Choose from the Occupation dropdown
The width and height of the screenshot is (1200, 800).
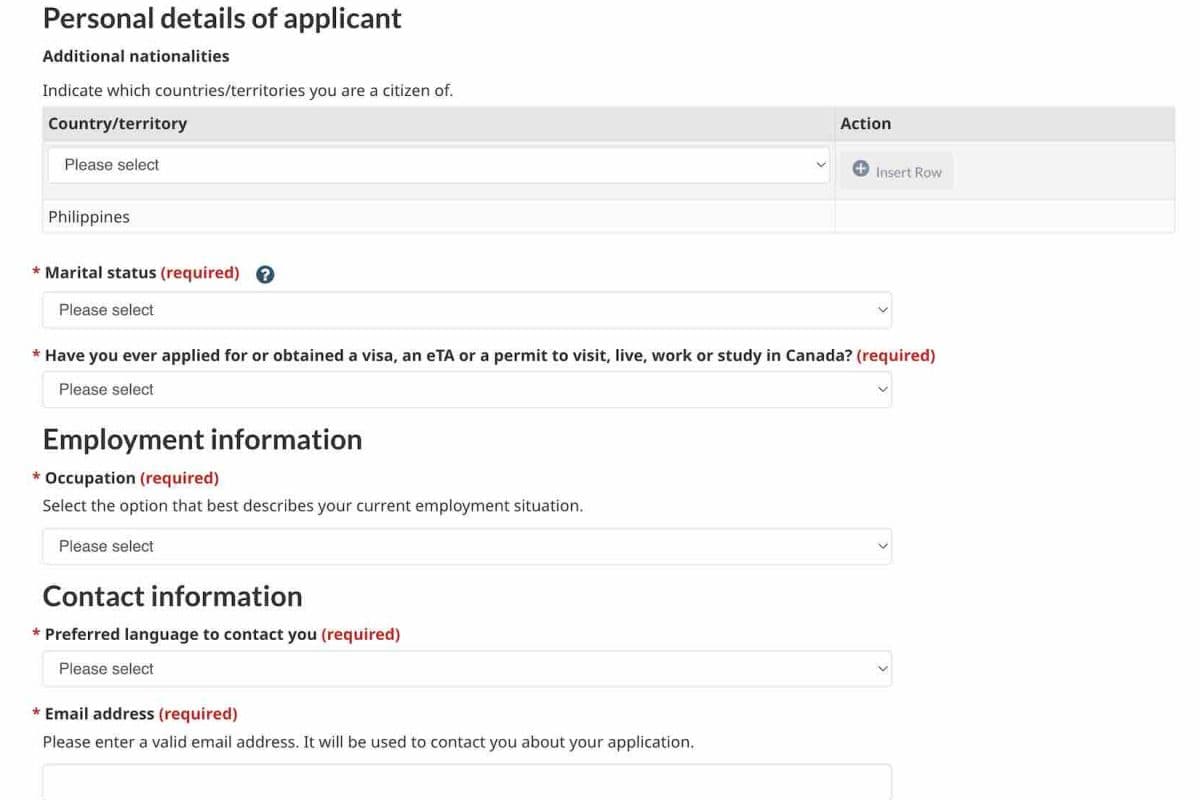click(466, 546)
